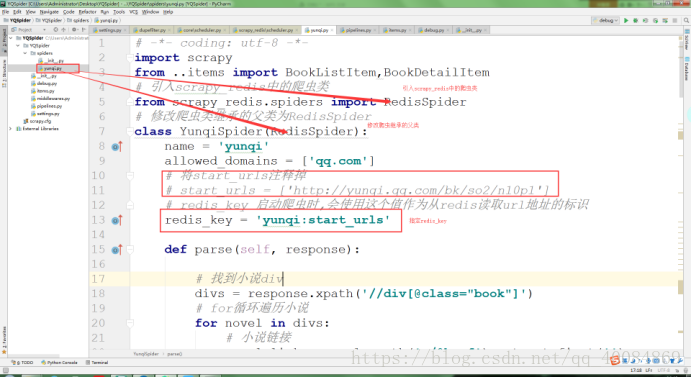This screenshot has height=378, width=692.
Task: Close the yunqi.py editor tab
Action: [333, 30]
